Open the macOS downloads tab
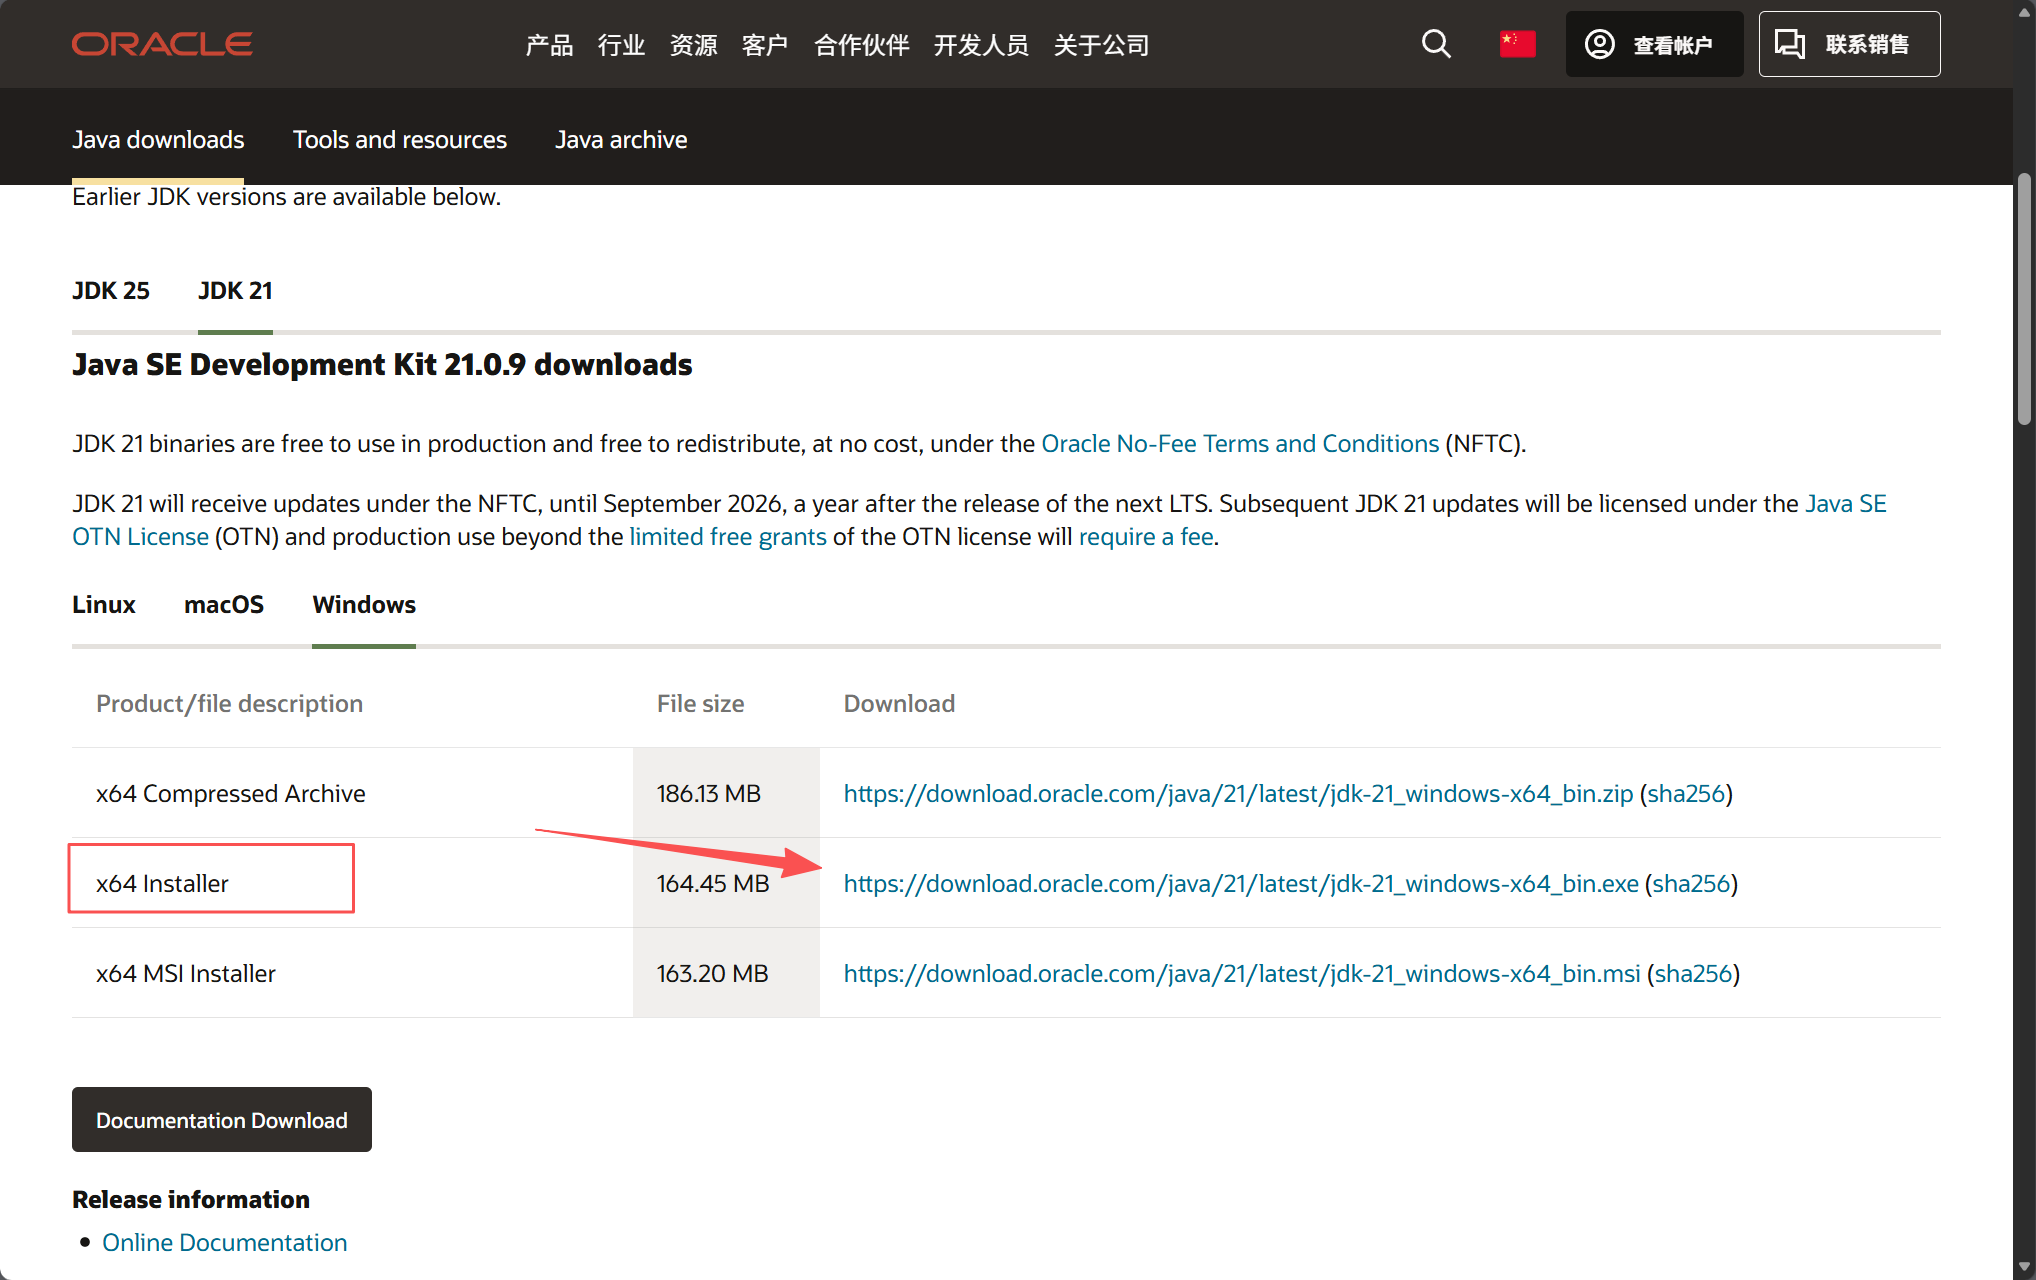 (x=224, y=604)
